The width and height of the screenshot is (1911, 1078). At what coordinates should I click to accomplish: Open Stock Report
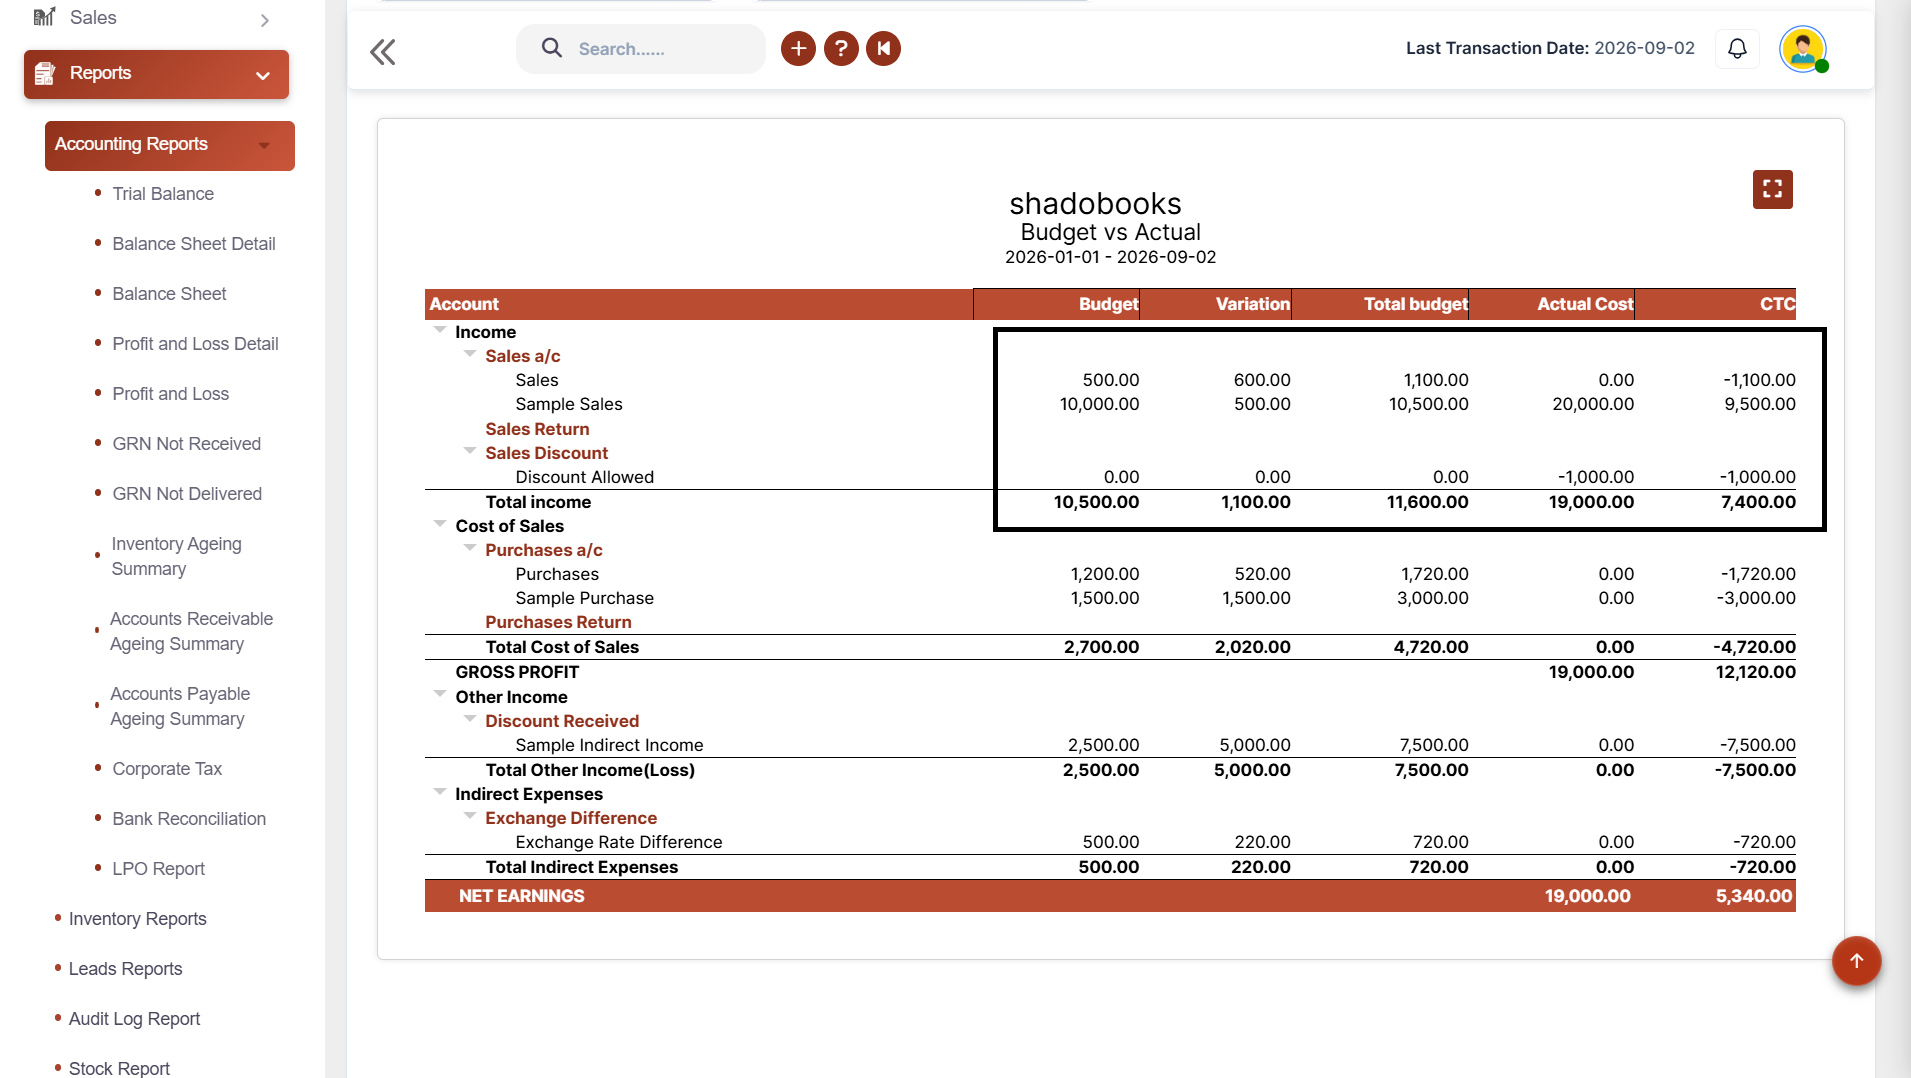(119, 1068)
